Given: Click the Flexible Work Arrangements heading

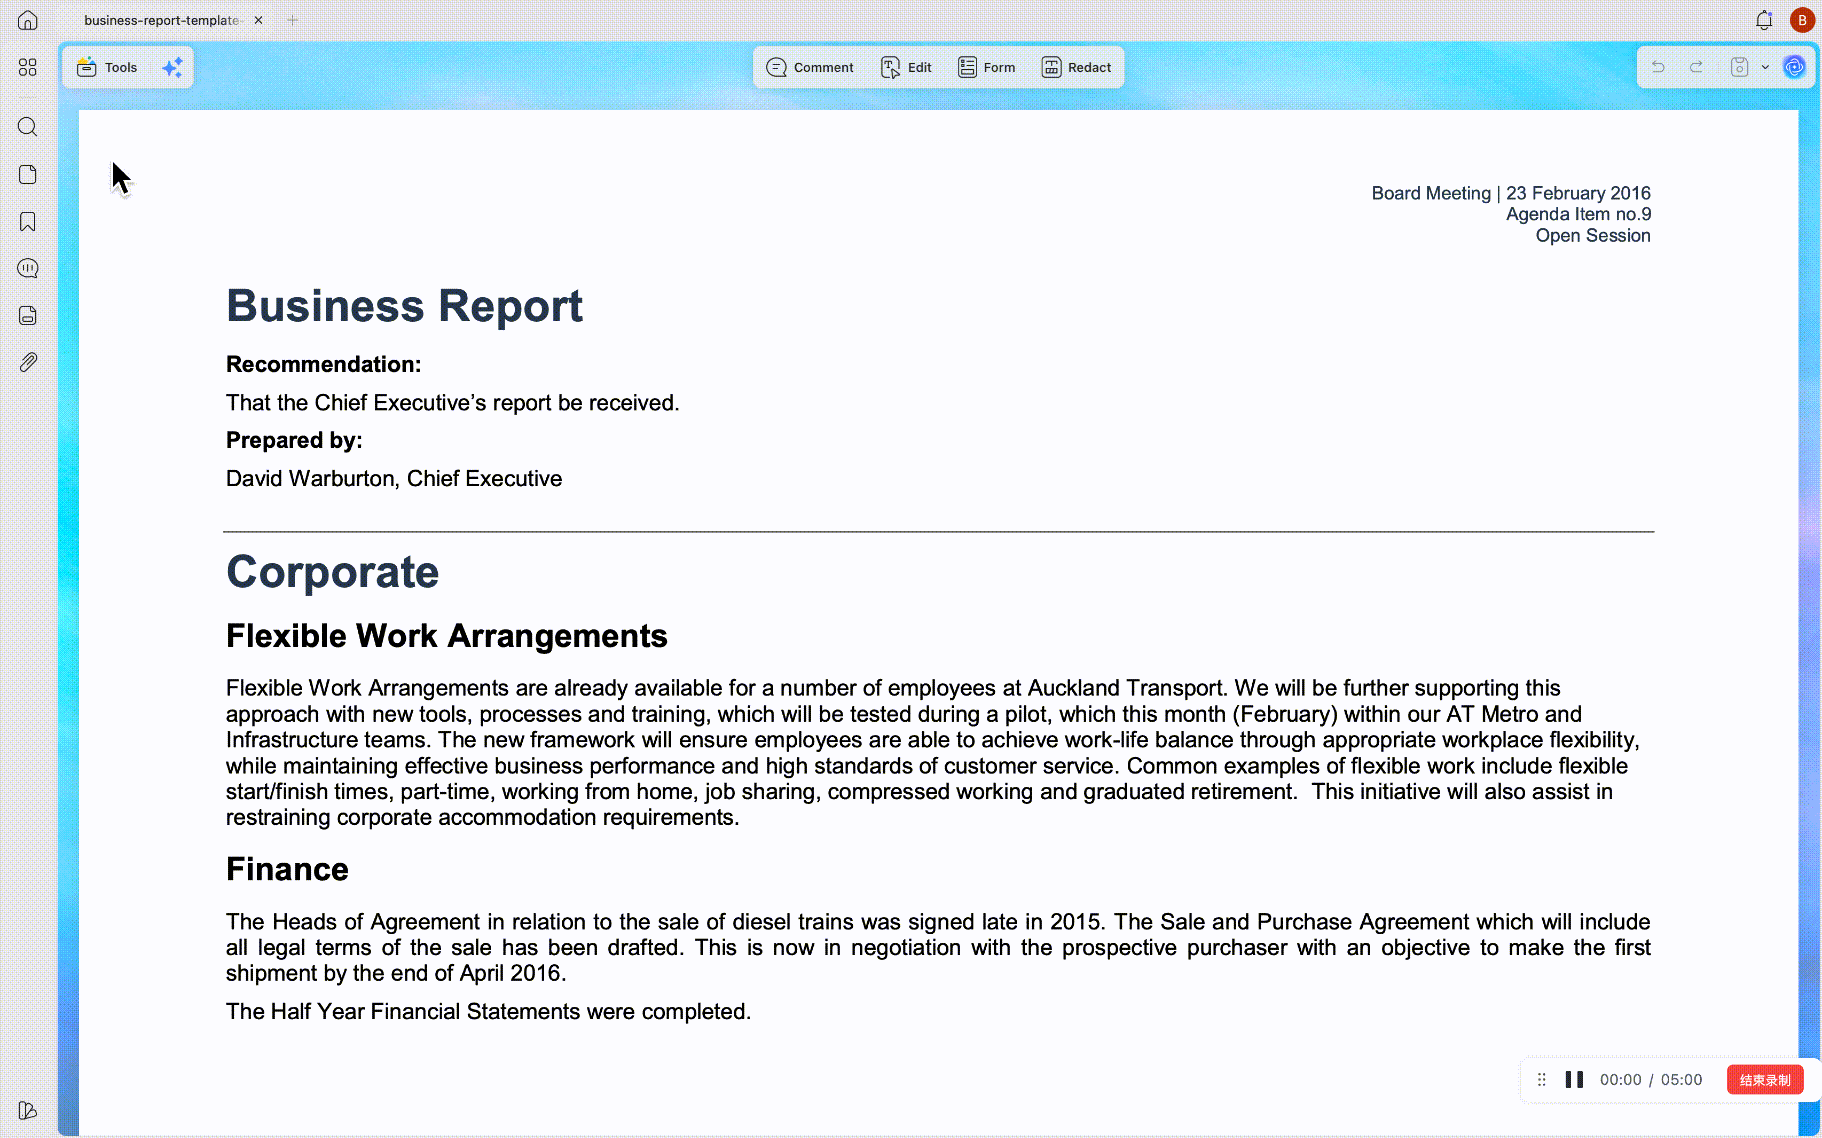Looking at the screenshot, I should coord(446,636).
